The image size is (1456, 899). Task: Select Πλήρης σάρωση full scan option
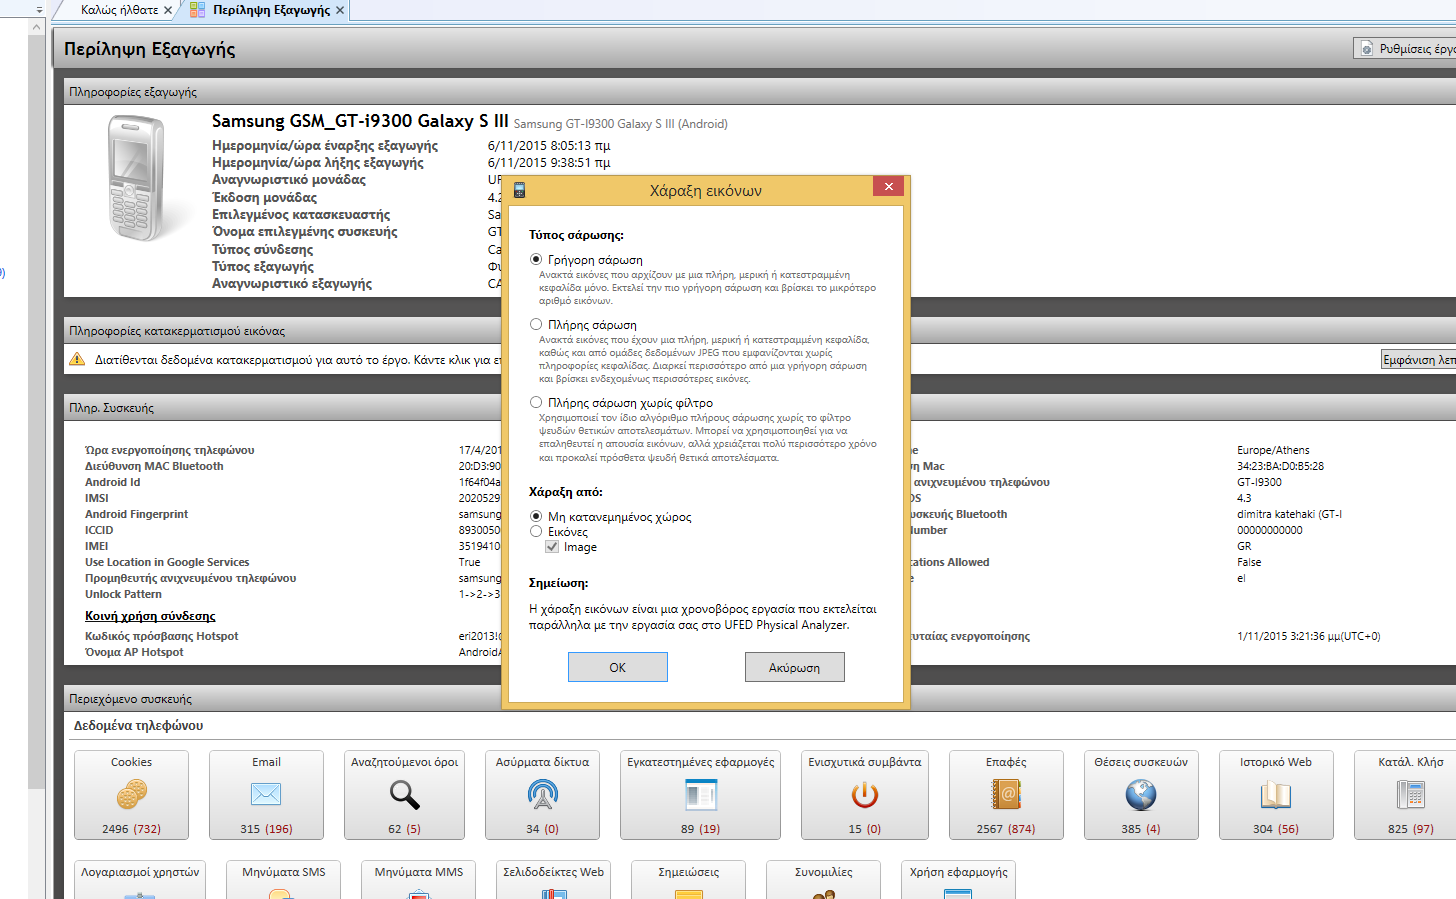[536, 324]
